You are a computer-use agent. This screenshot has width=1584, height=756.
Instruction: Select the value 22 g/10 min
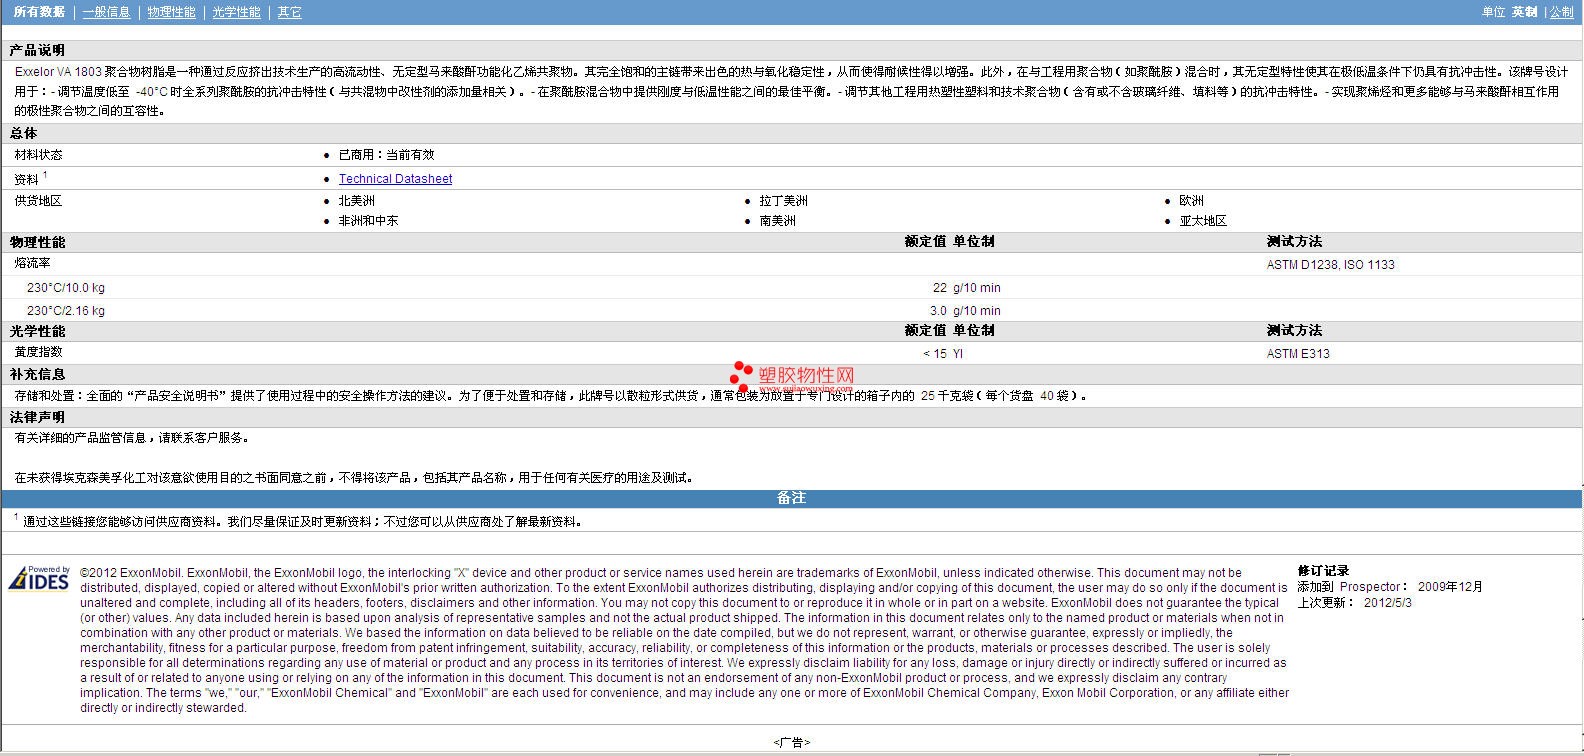(966, 288)
